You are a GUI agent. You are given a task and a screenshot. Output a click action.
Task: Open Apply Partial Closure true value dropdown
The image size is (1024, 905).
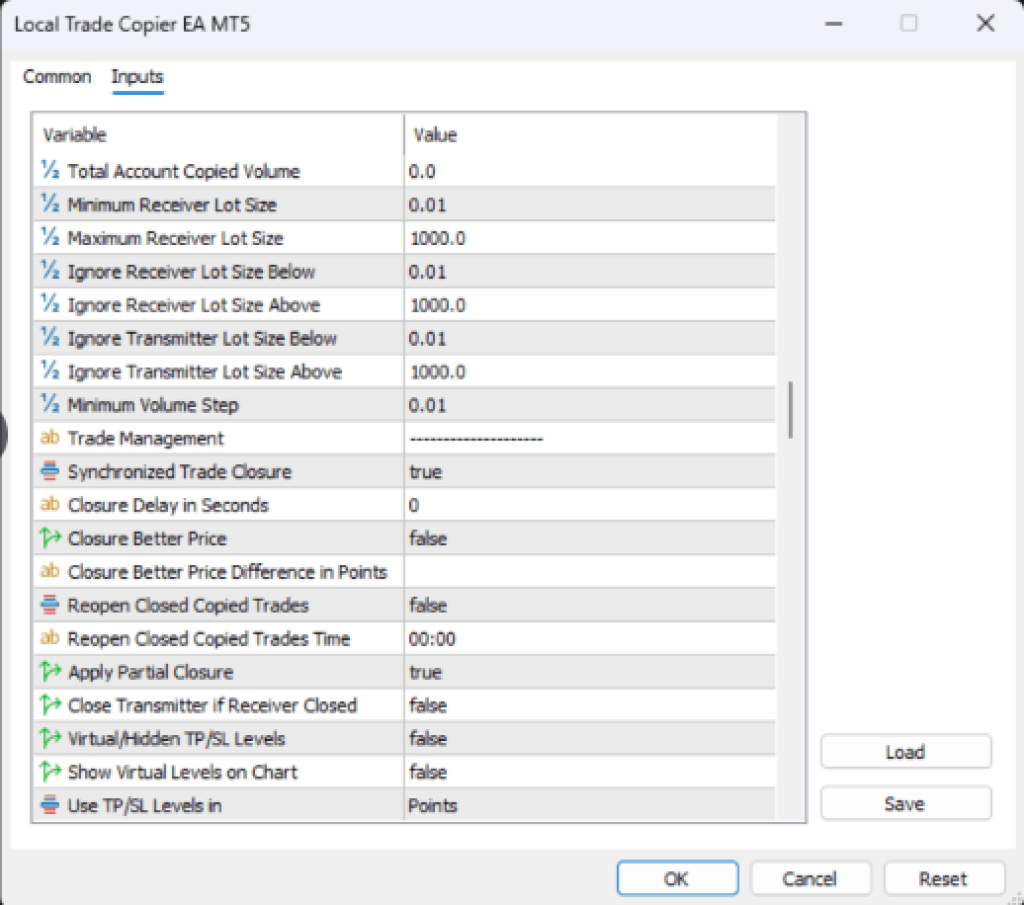pyautogui.click(x=590, y=672)
